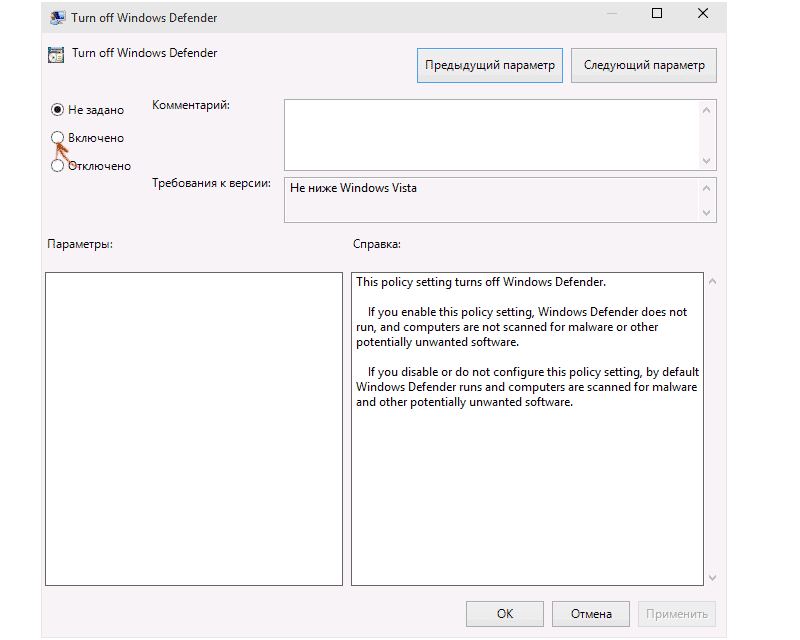Click comment box scroll up arrow

click(706, 110)
